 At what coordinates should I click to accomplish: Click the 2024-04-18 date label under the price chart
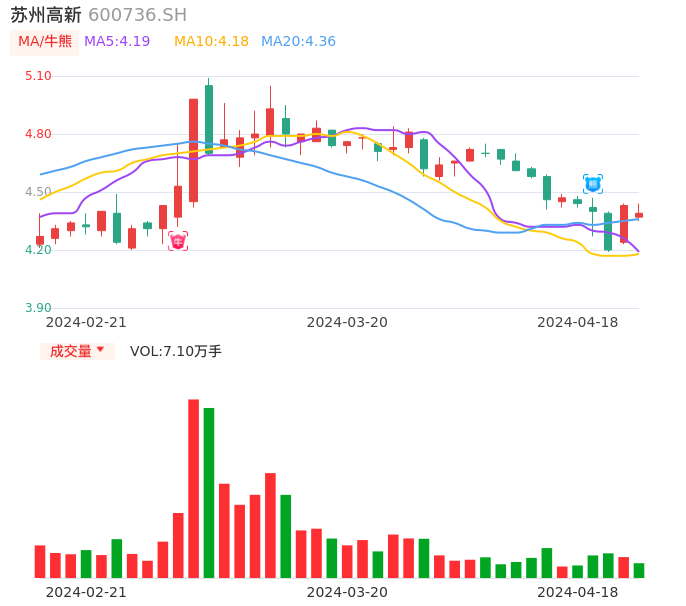577,322
